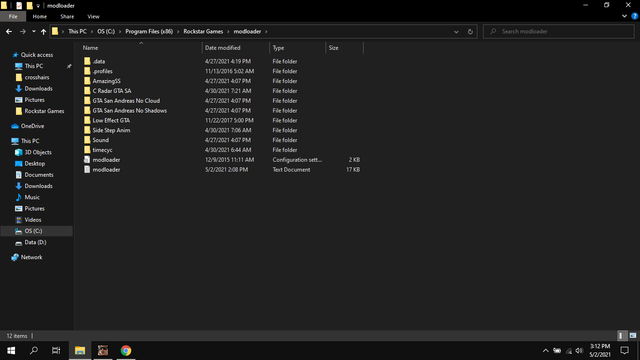Switch to the View ribbon tab
The height and width of the screenshot is (360, 640).
coord(93,17)
